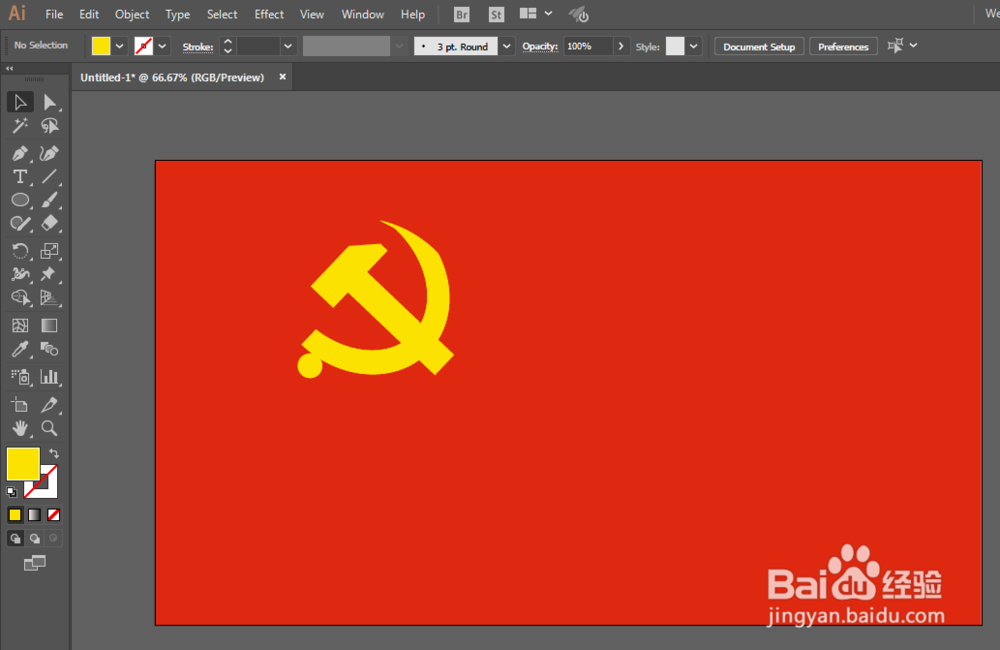Viewport: 1000px width, 650px height.
Task: Activate the Mesh tool
Action: 20,325
